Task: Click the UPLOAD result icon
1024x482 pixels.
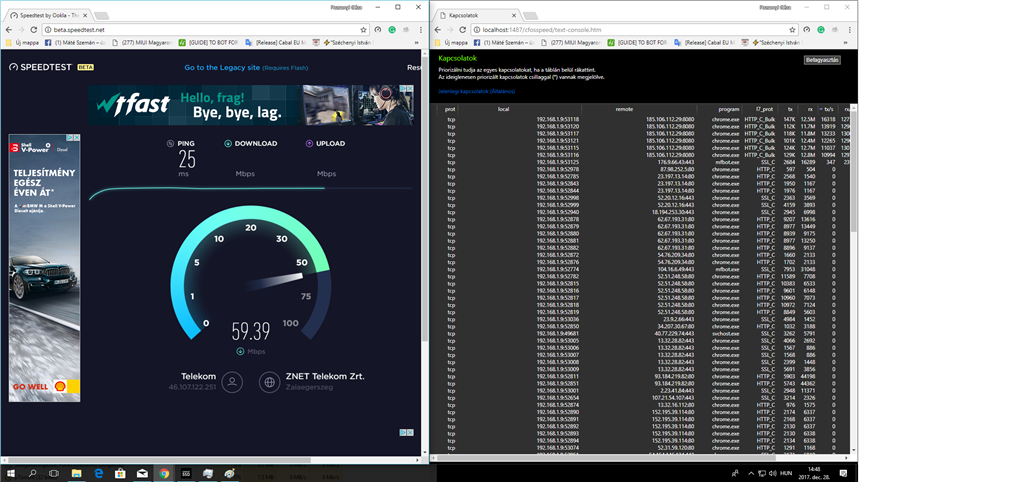Action: coord(309,144)
